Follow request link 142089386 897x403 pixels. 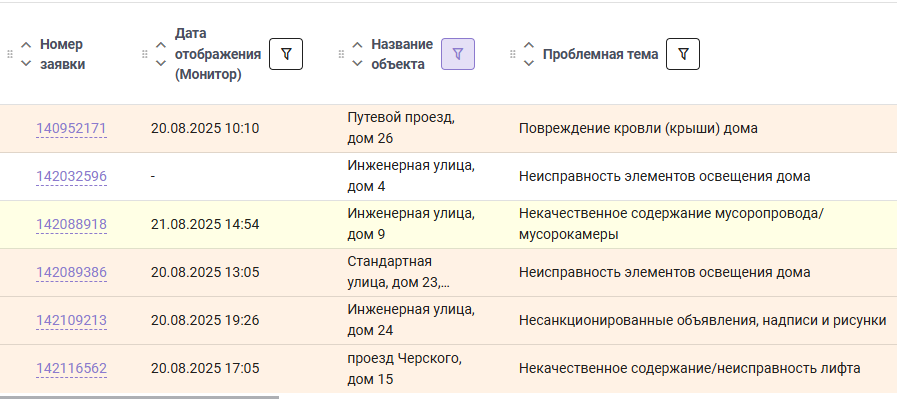pos(72,273)
